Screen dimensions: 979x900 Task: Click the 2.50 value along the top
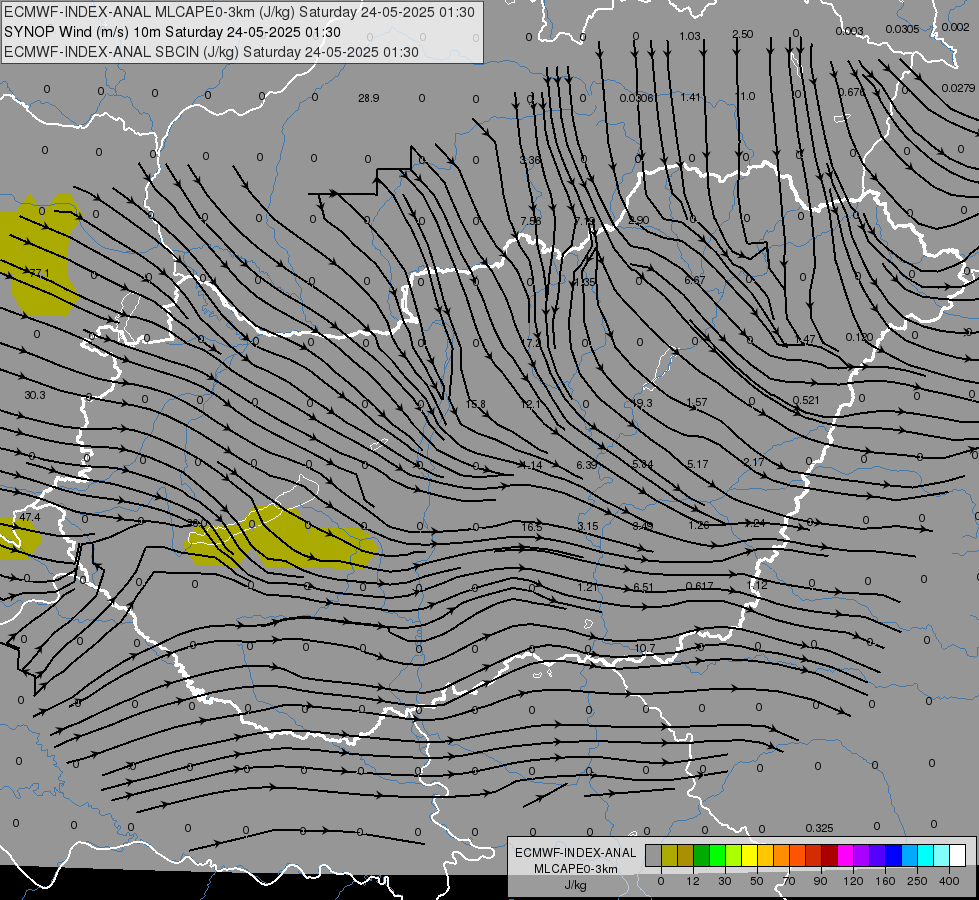click(x=742, y=34)
